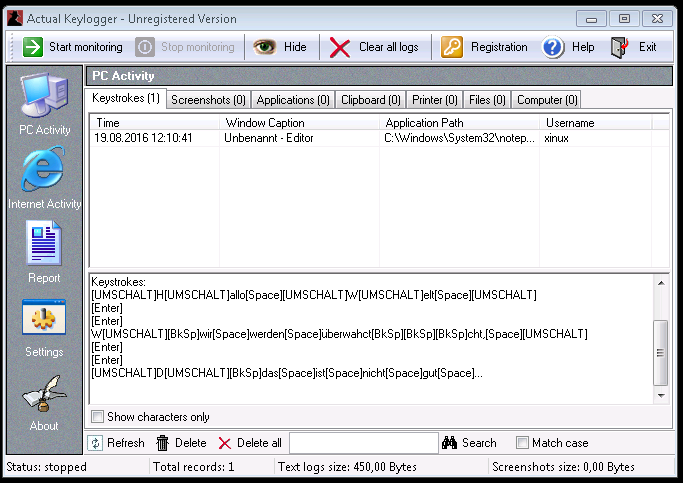This screenshot has height=483, width=683.
Task: Click the Exit label in toolbar
Action: click(x=647, y=47)
